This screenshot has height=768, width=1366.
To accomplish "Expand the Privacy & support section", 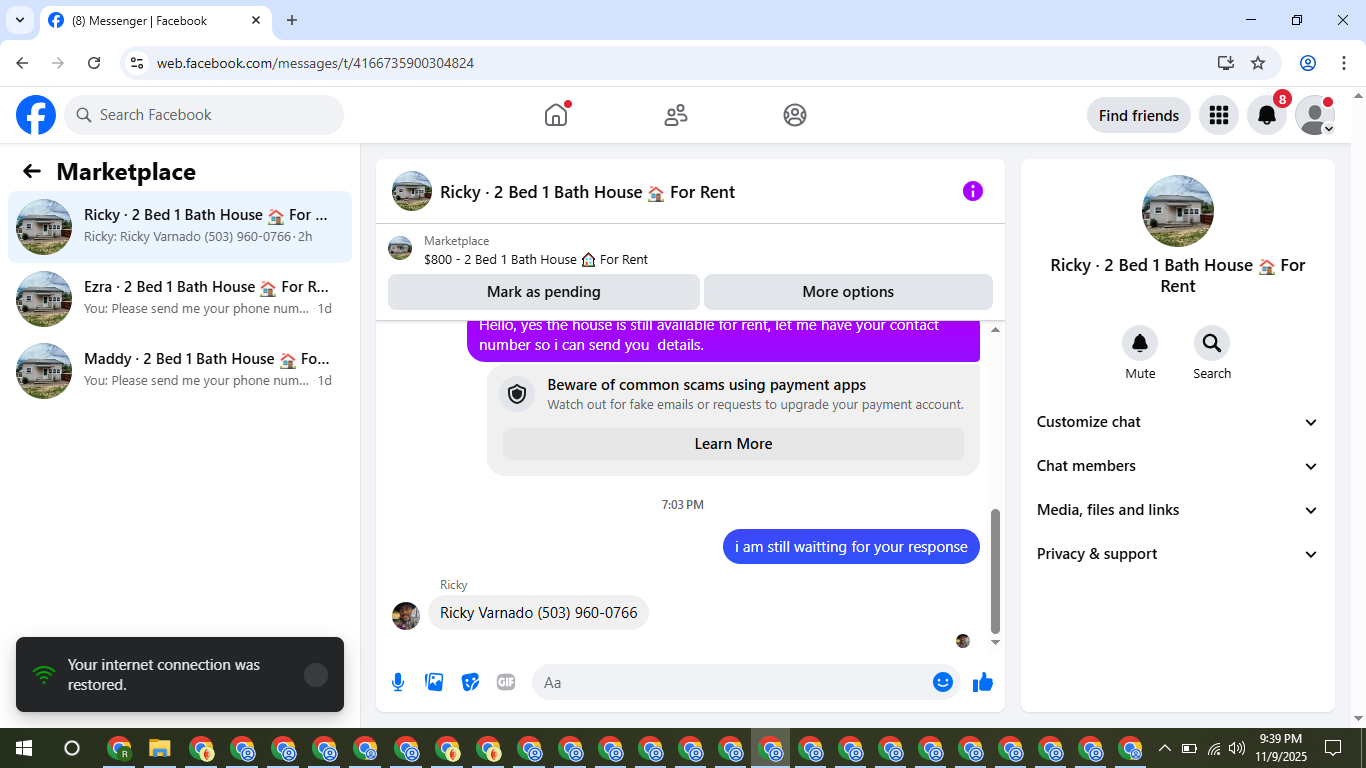I will coord(1178,554).
